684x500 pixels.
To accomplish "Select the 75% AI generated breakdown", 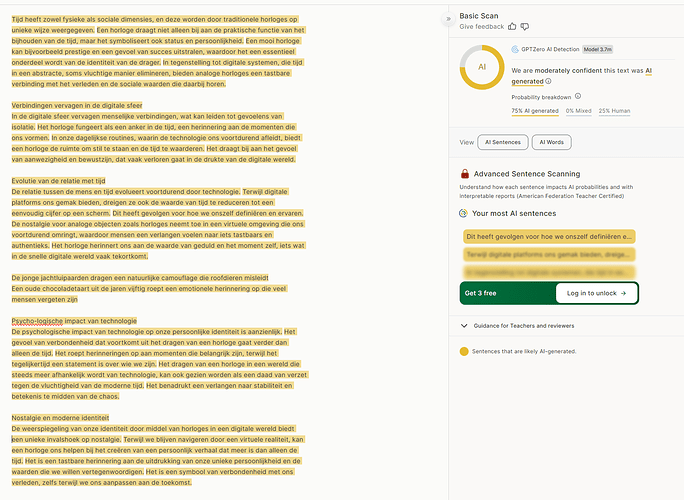I will click(x=535, y=110).
